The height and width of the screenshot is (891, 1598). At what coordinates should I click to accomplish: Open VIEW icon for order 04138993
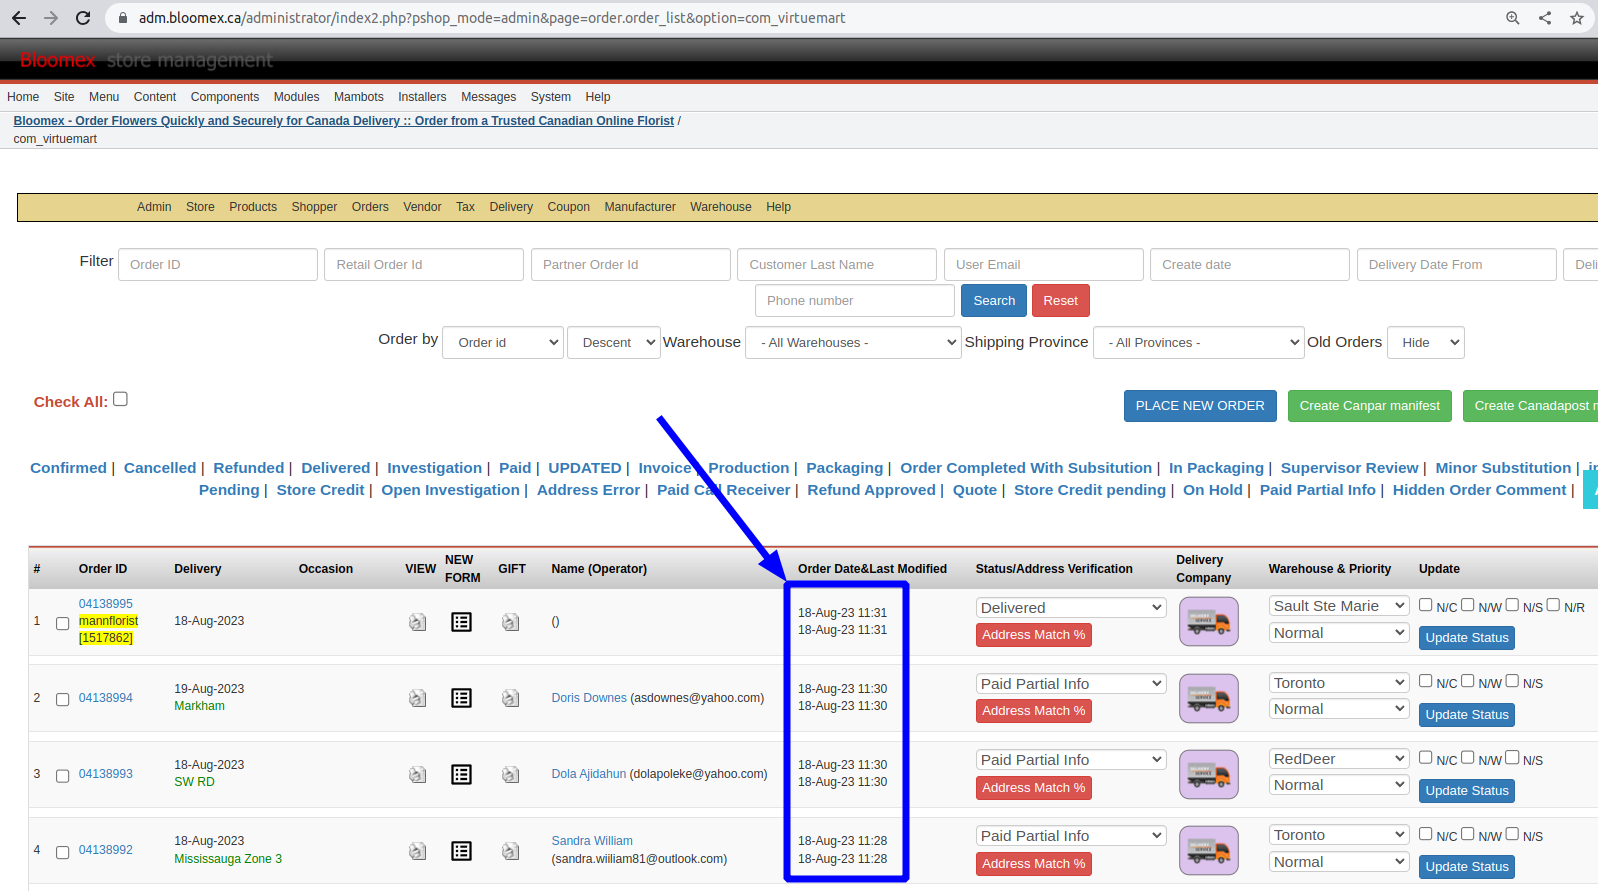[x=418, y=774]
